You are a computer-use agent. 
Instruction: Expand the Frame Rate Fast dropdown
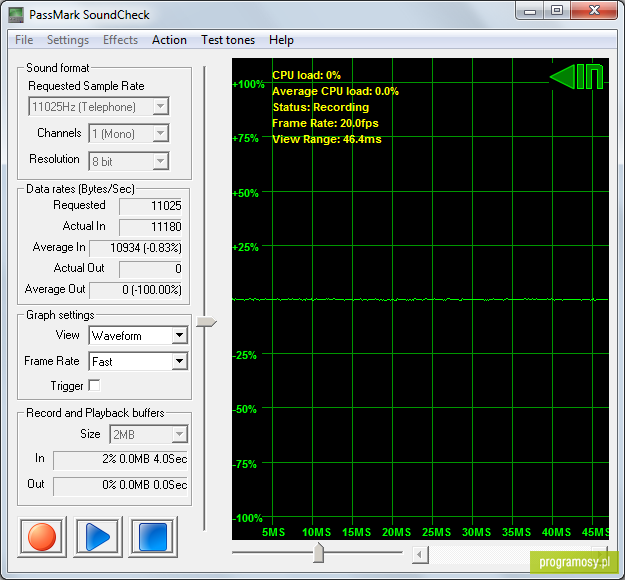[x=138, y=362]
